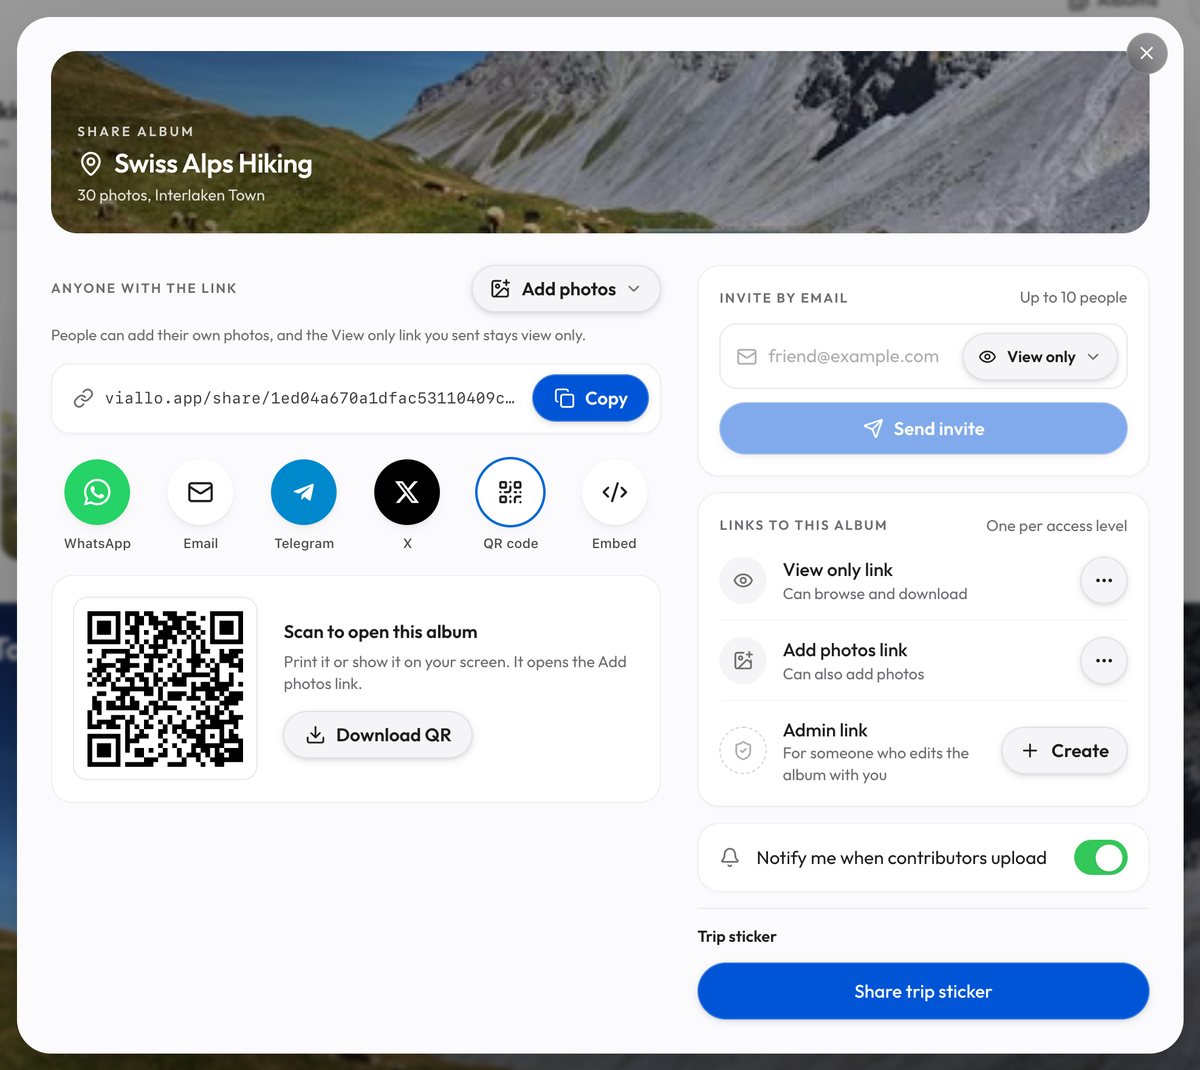
Task: Click the Can browse and download description
Action: (x=875, y=594)
